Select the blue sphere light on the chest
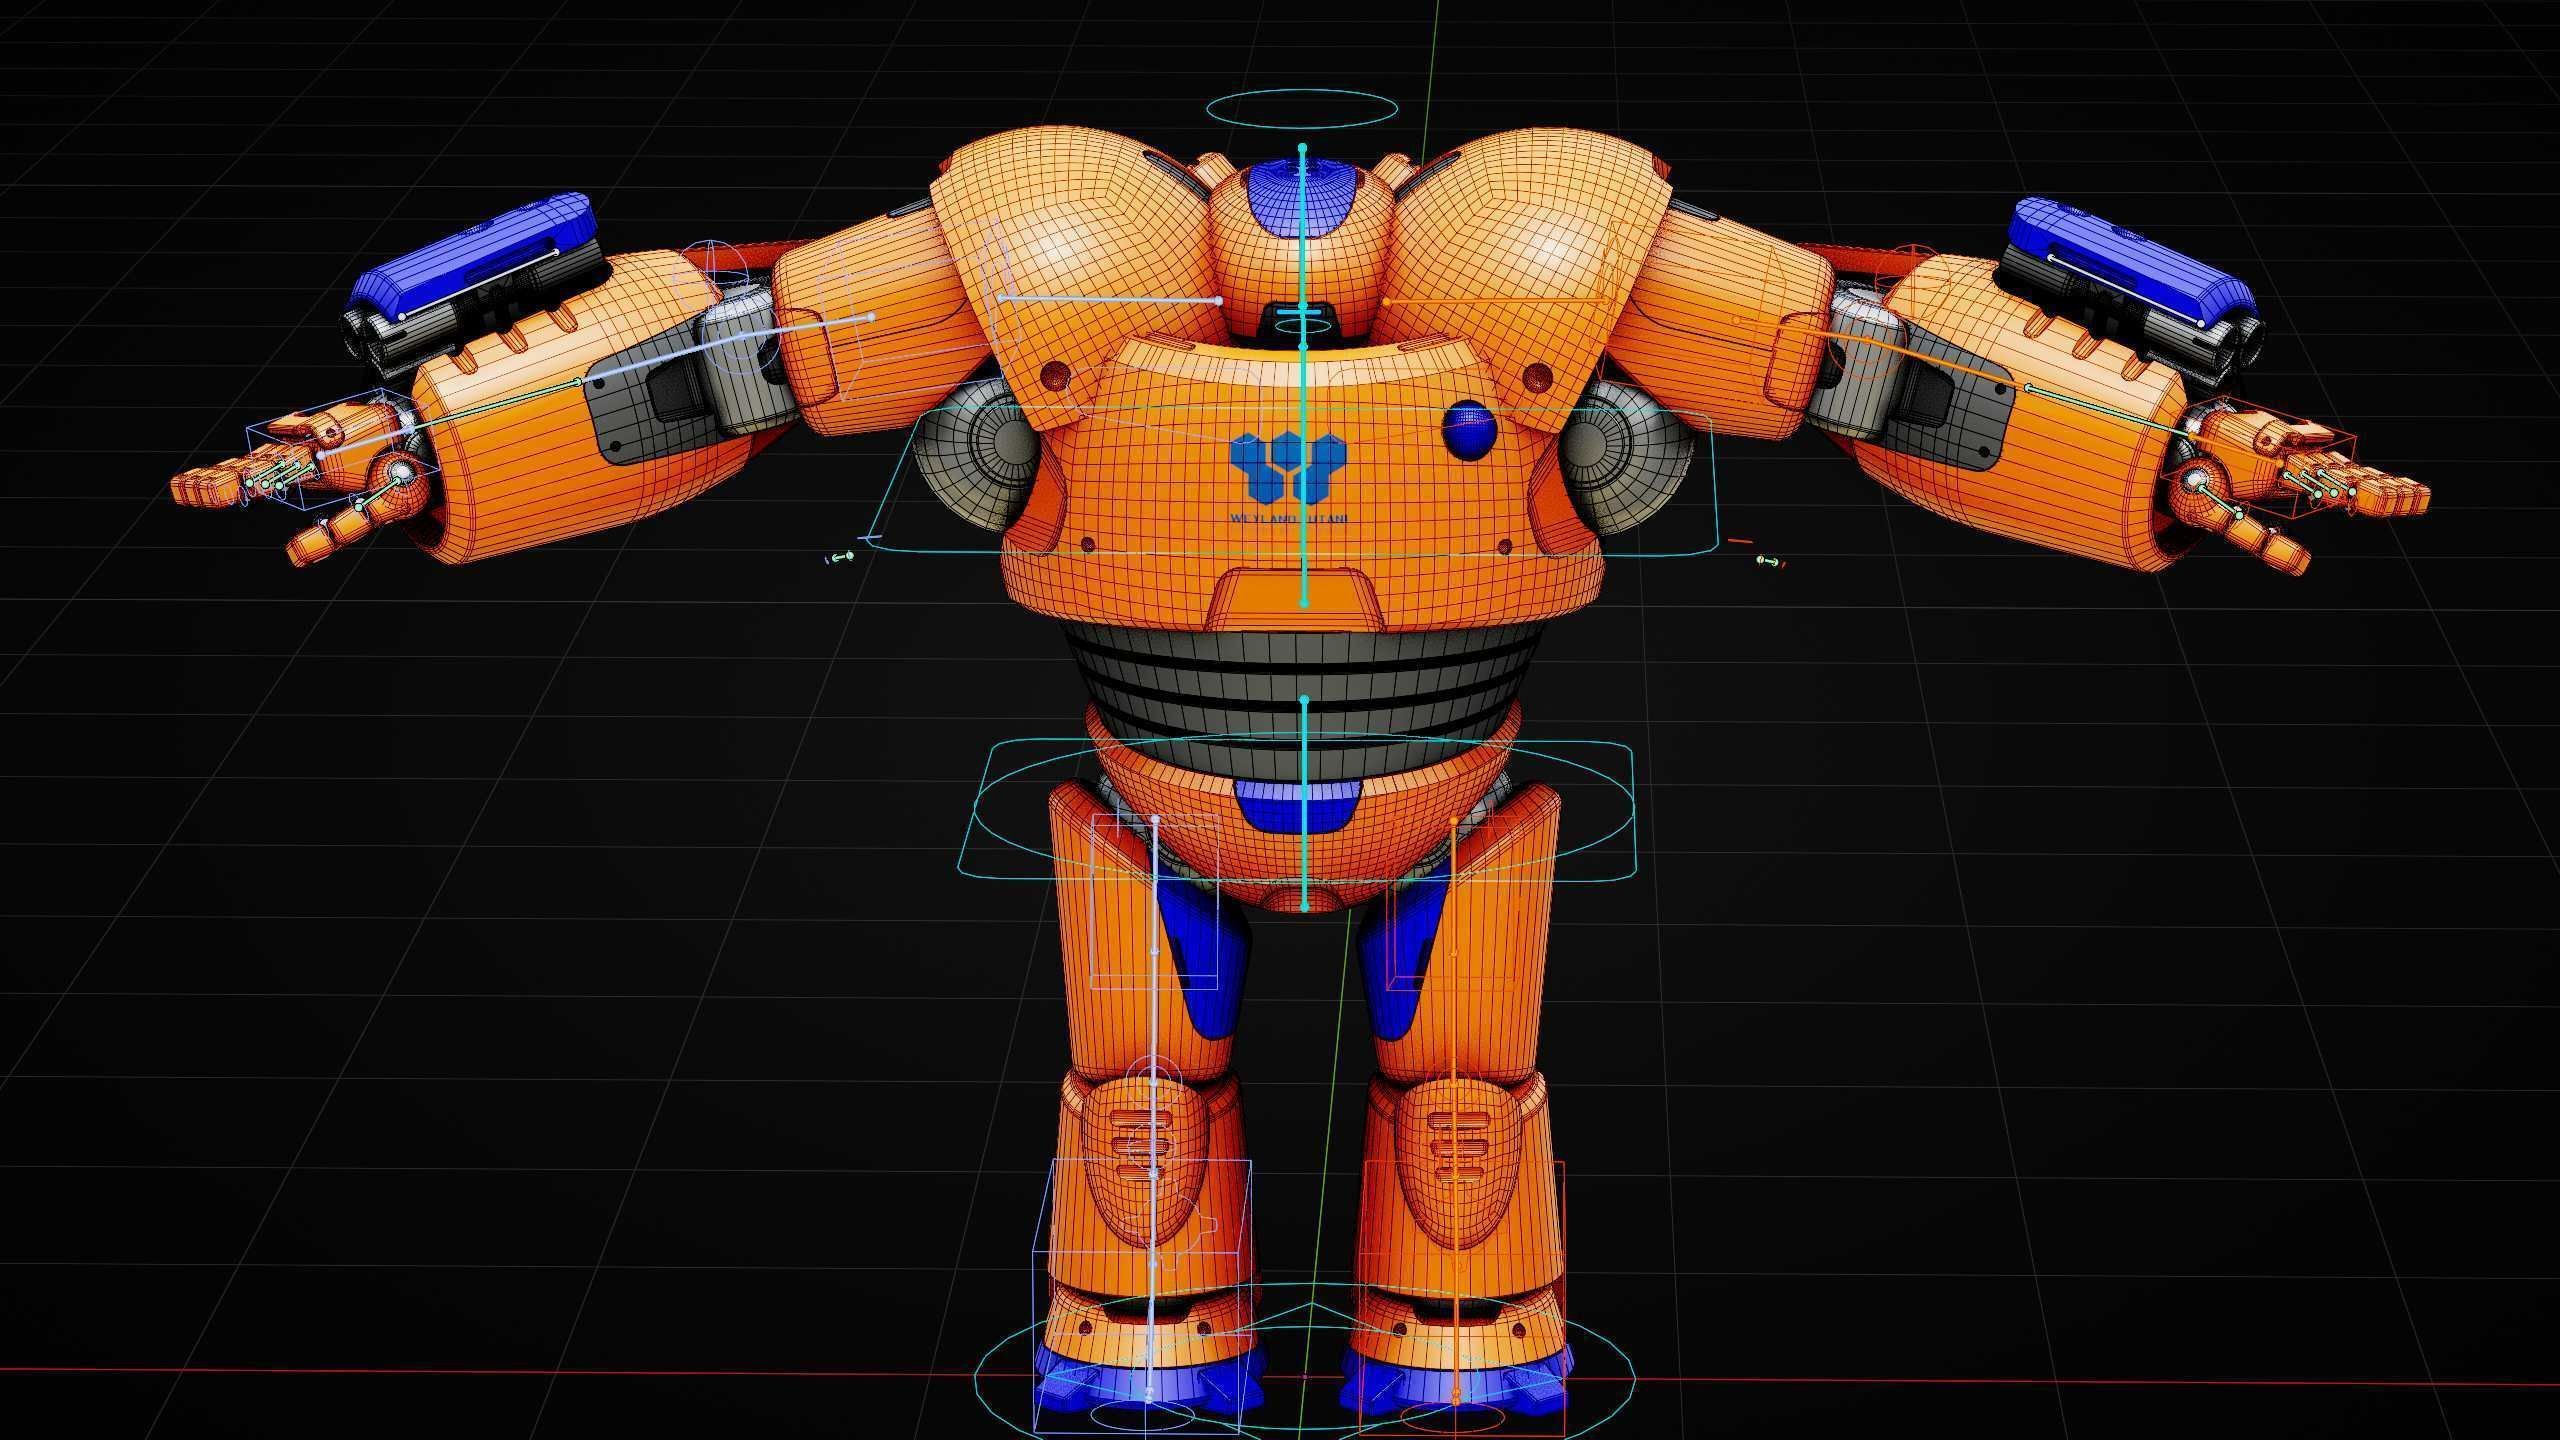The width and height of the screenshot is (2560, 1440). pos(1469,431)
